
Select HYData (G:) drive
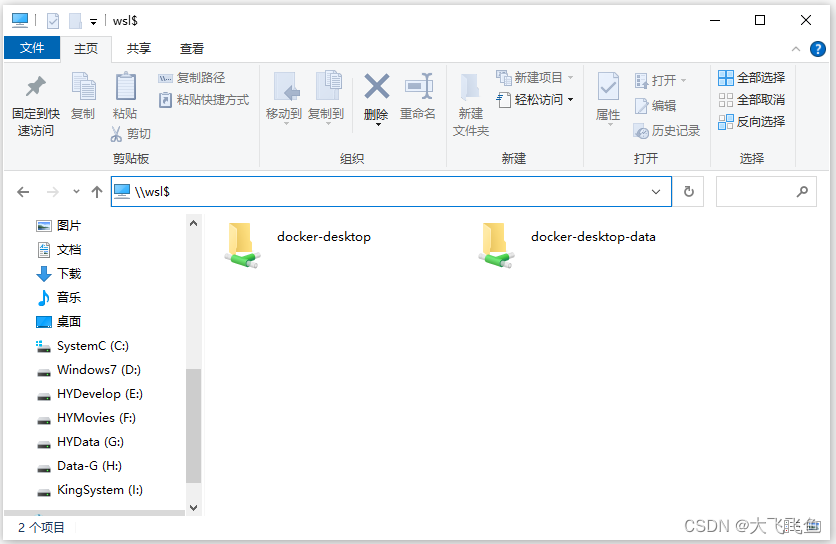[x=80, y=442]
